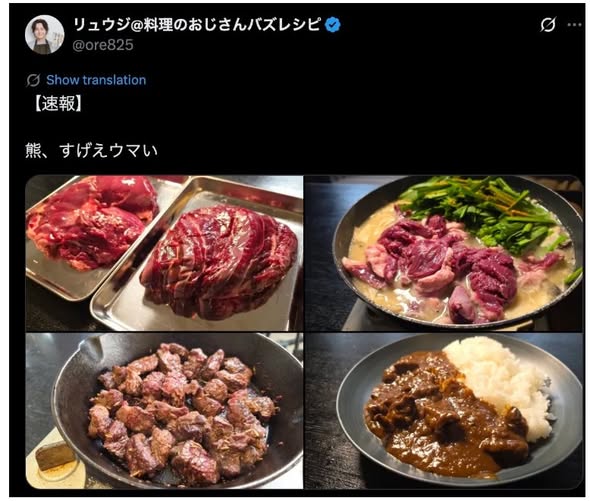Open the @ore825 handle
The image size is (590, 501).
point(103,45)
